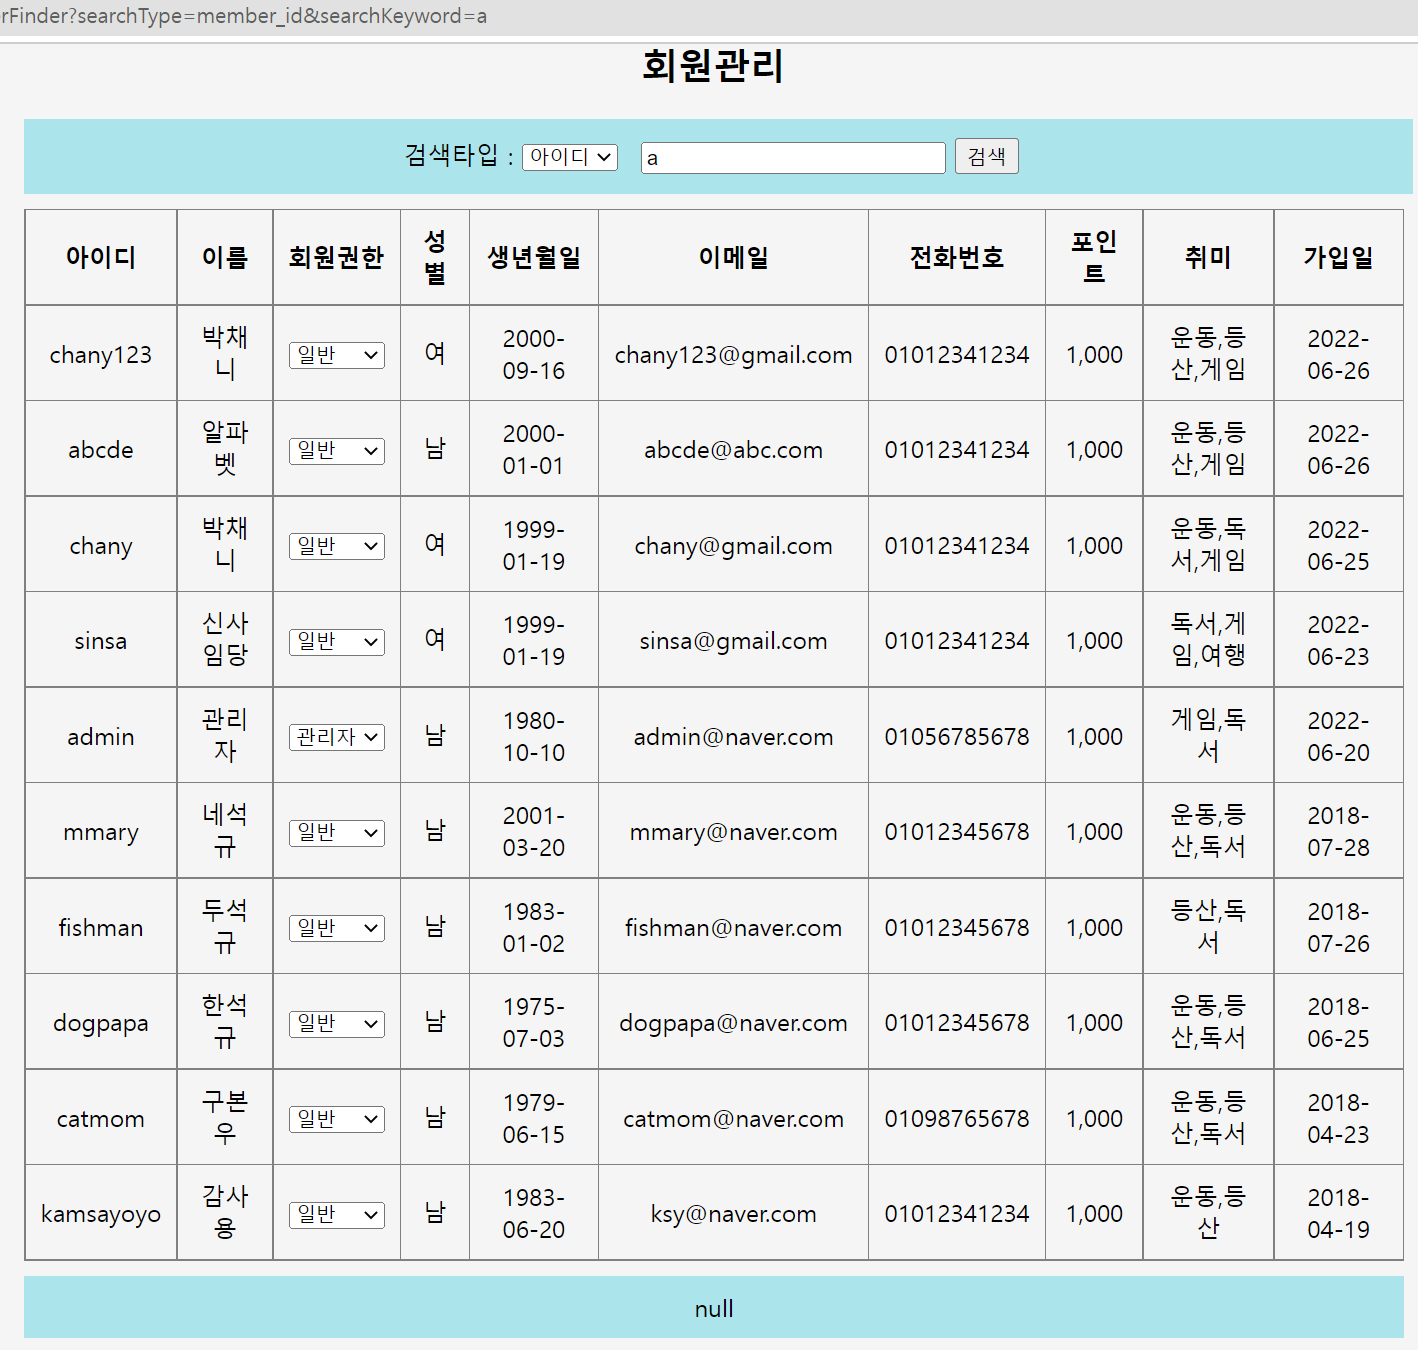The height and width of the screenshot is (1350, 1418).
Task: Click the search keyword input field
Action: [x=793, y=158]
